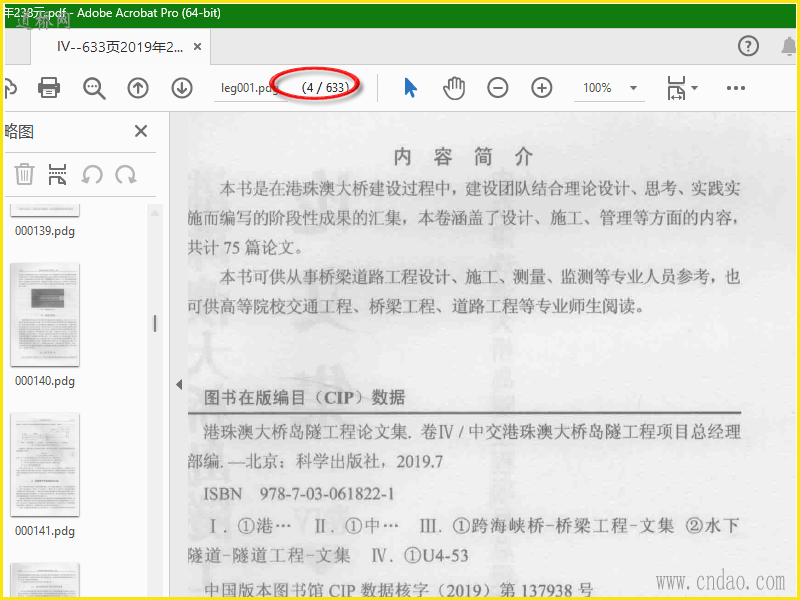Click the thumbnail panel scrollbar

(155, 323)
